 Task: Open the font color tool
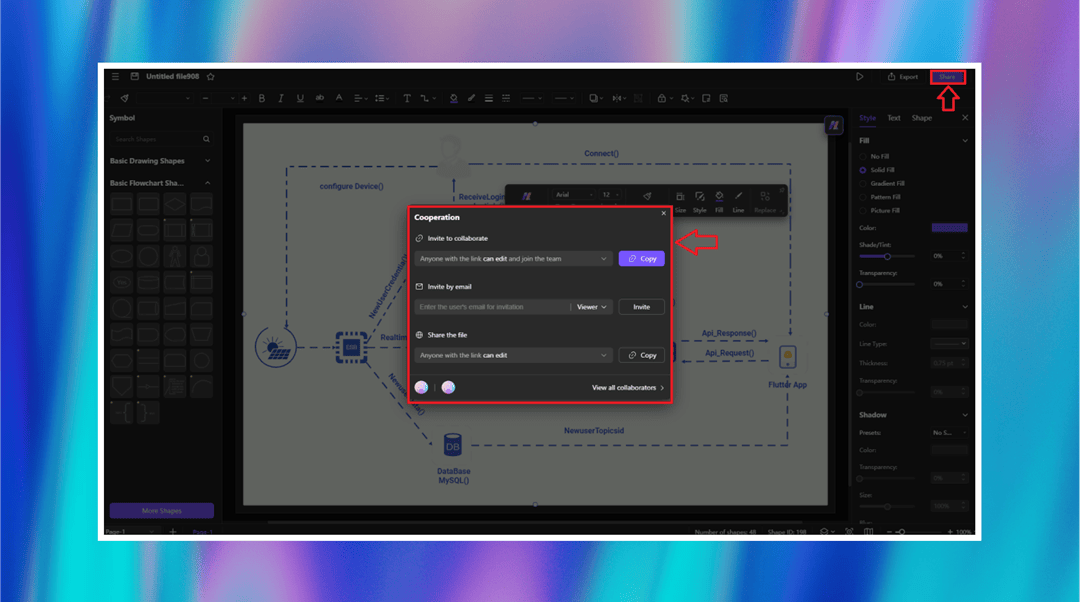[339, 98]
